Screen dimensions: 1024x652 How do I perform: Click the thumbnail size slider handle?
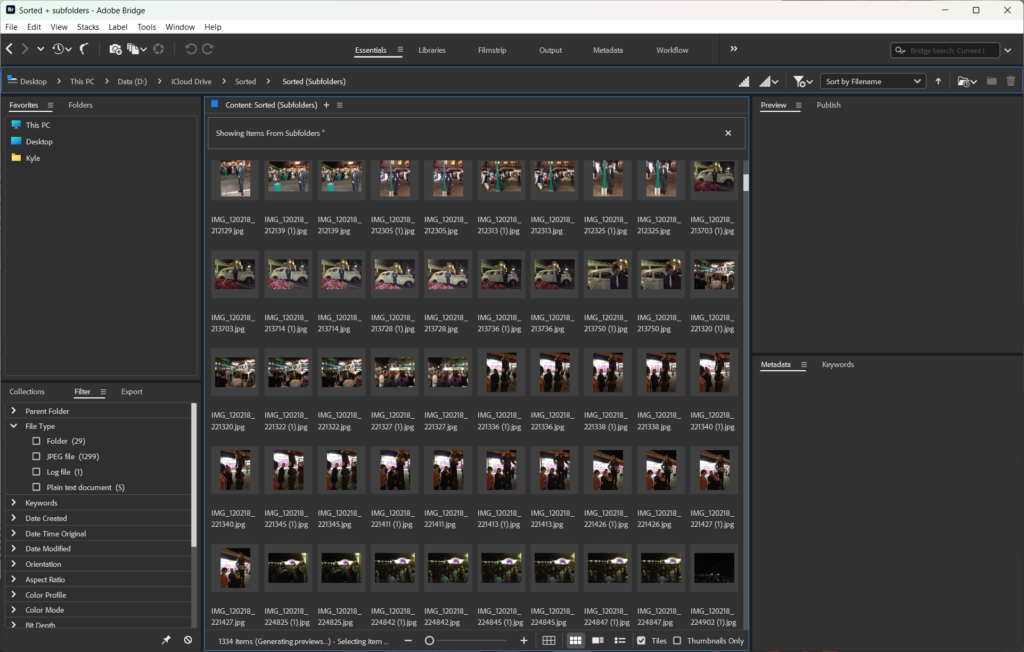429,640
